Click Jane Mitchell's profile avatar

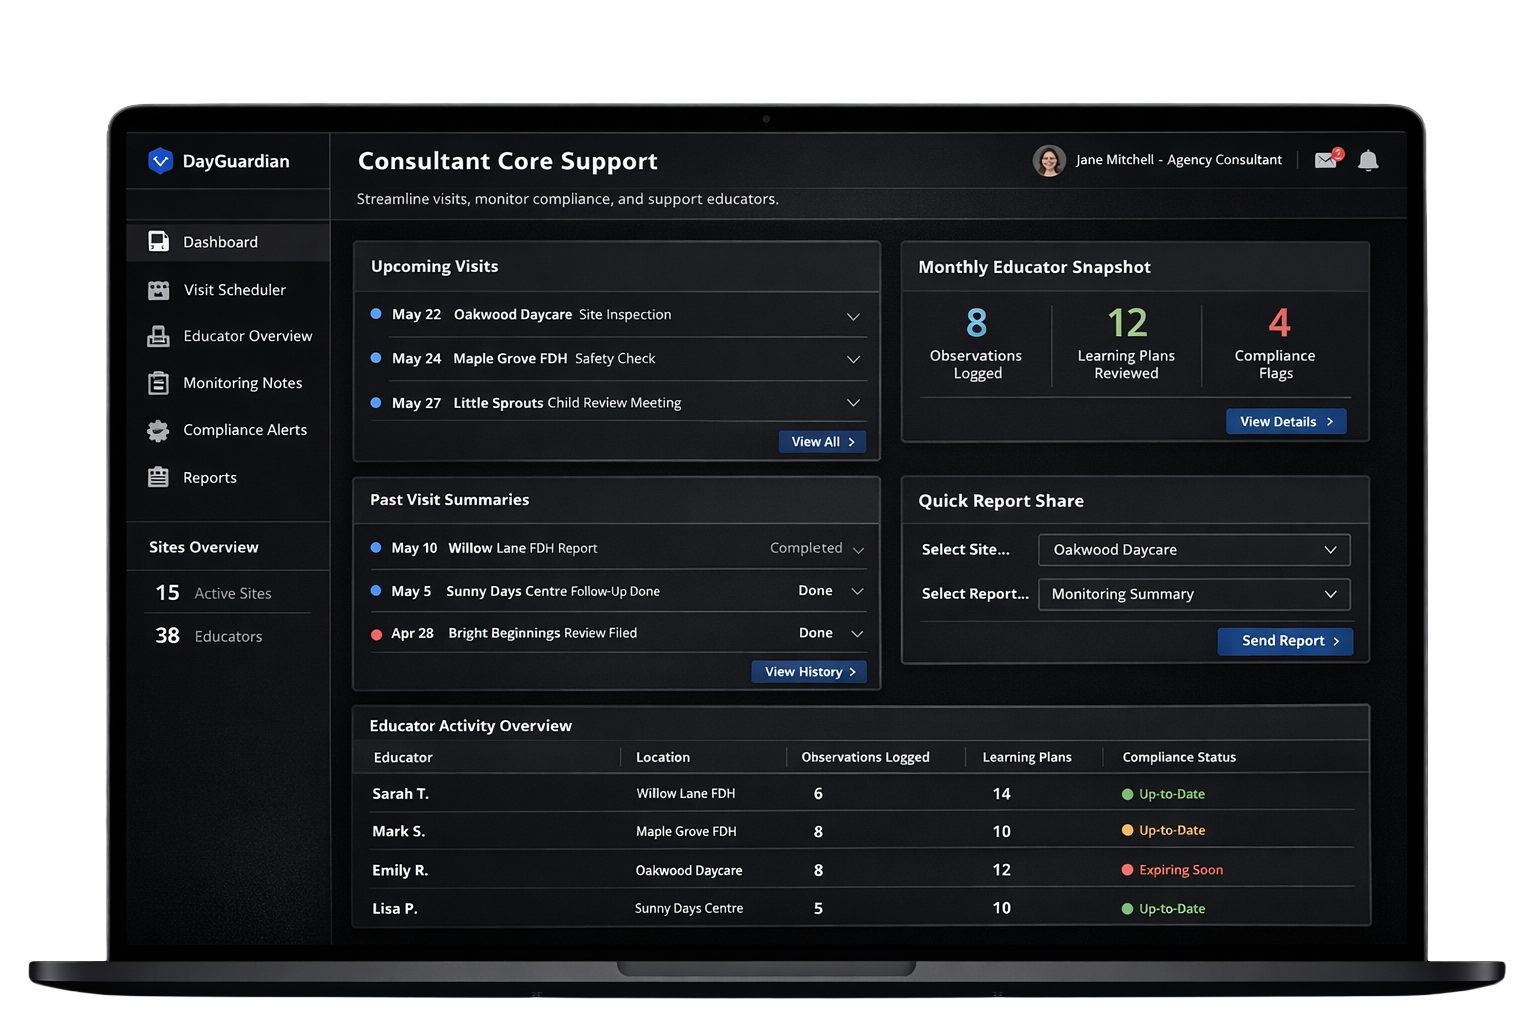(1049, 160)
